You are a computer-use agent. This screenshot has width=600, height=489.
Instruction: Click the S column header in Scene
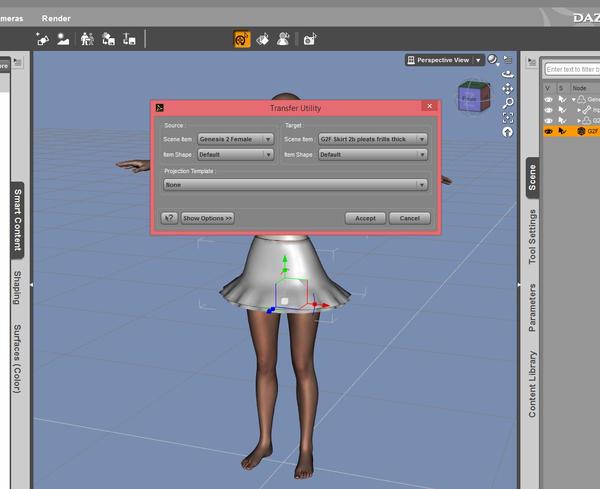(562, 88)
